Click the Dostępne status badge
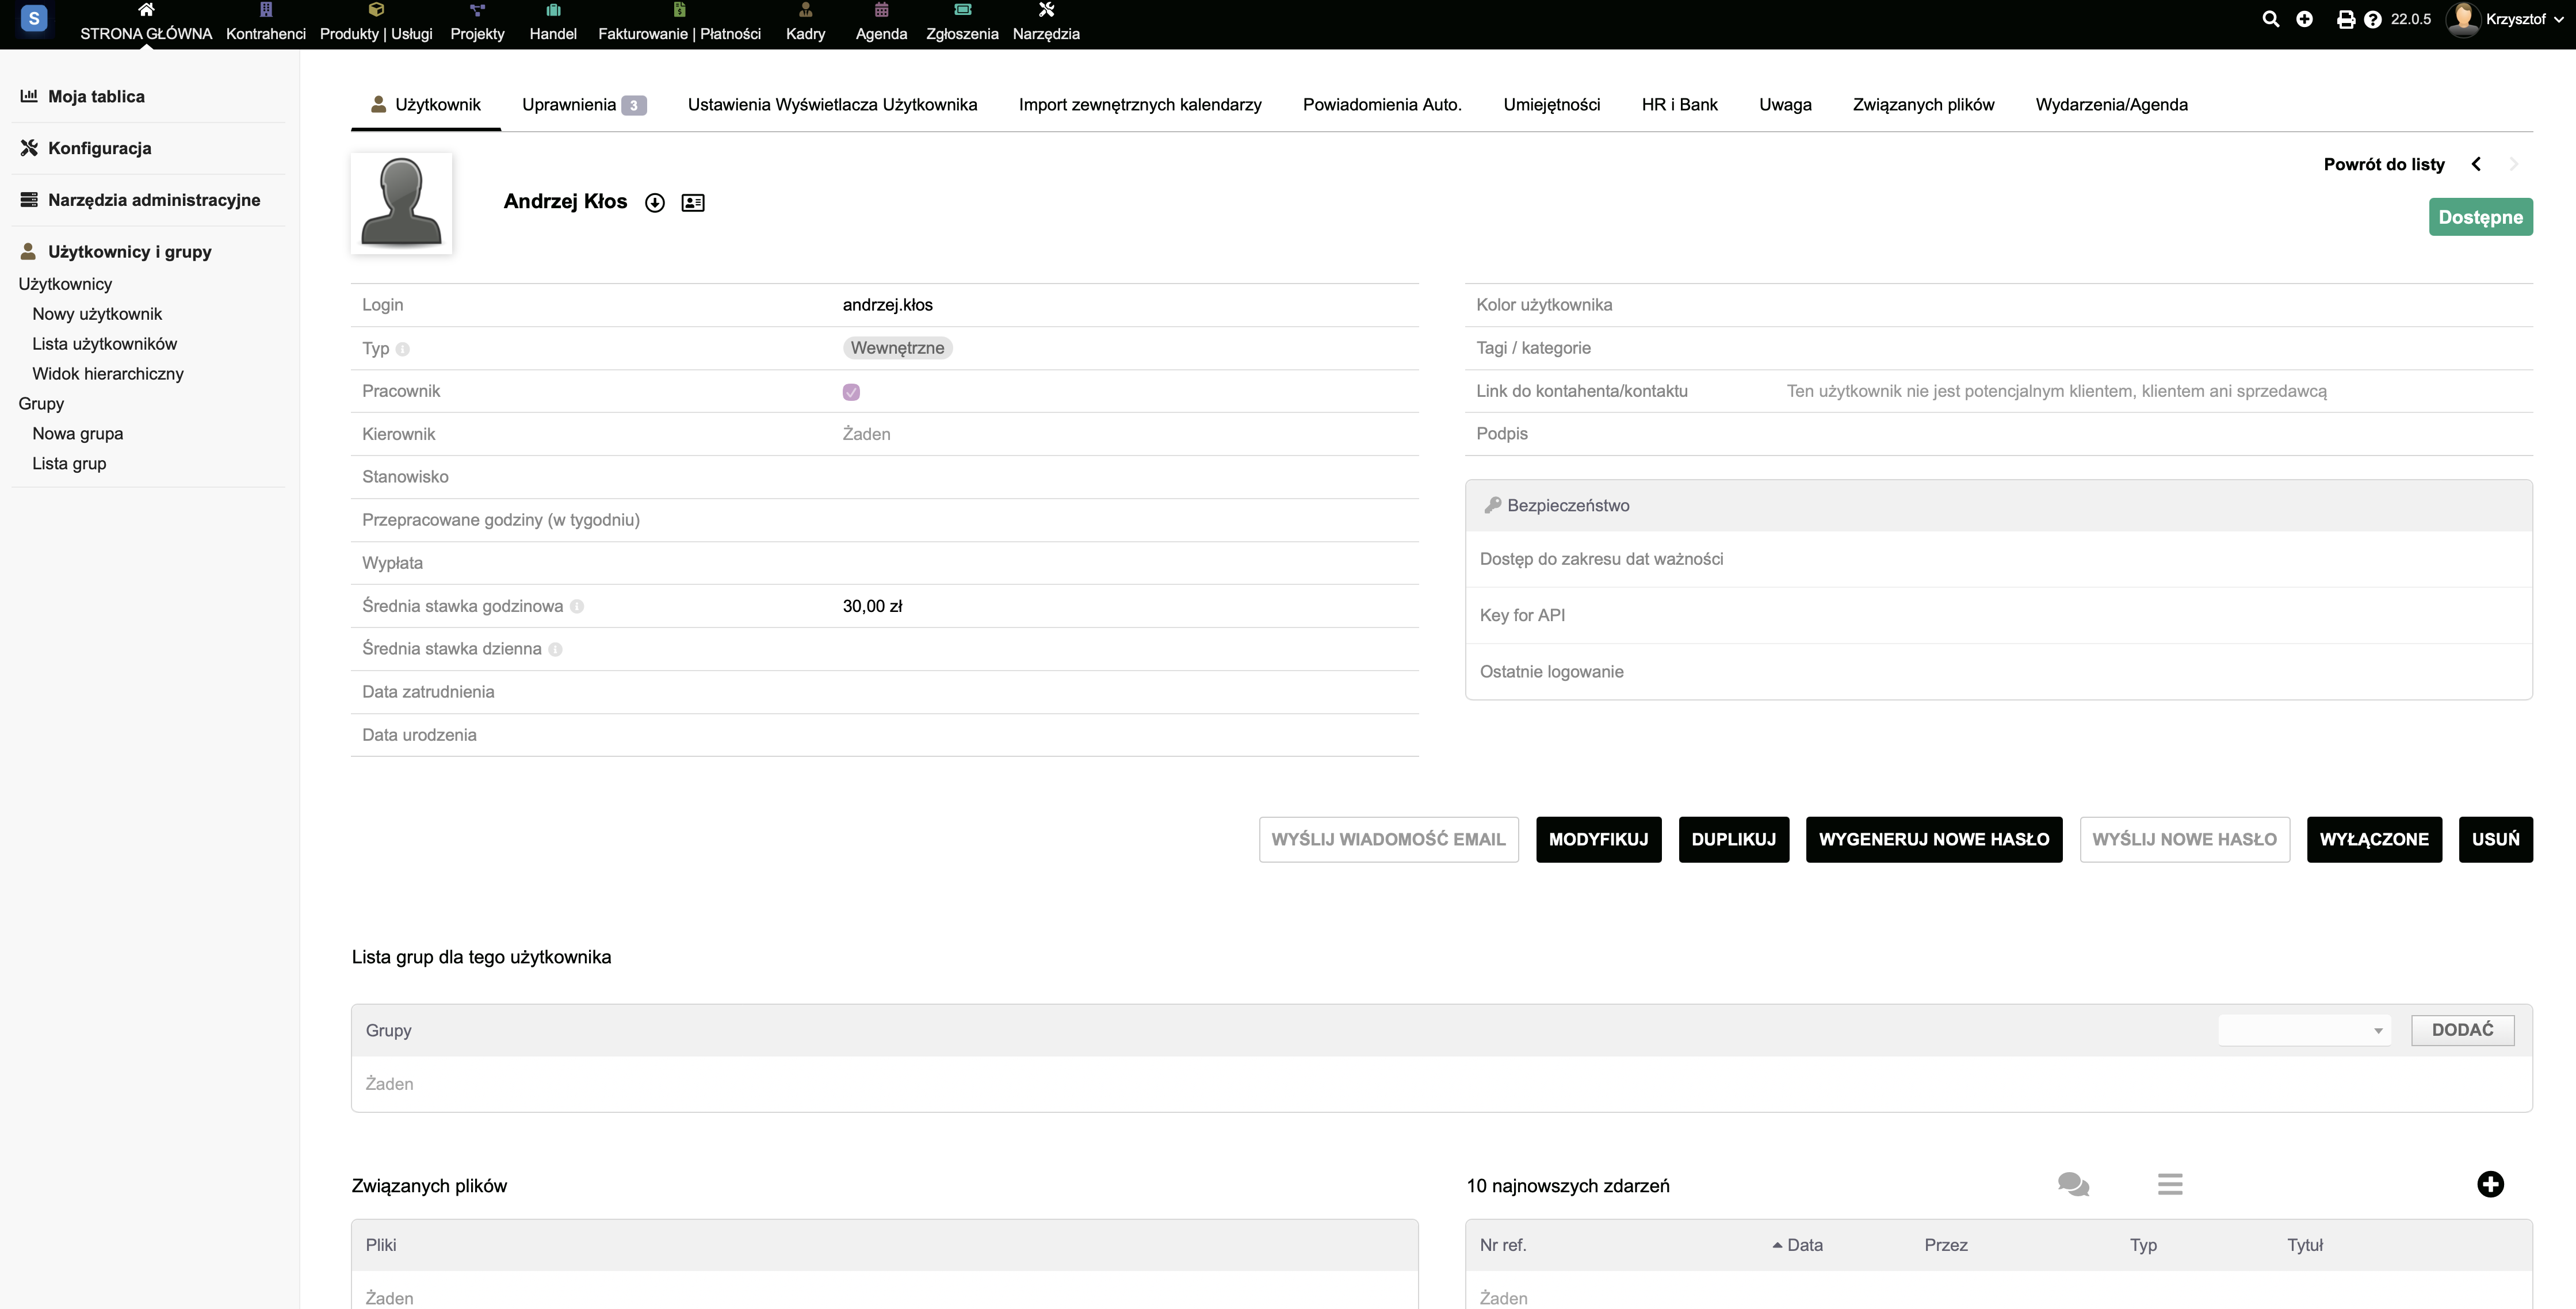 click(x=2480, y=218)
